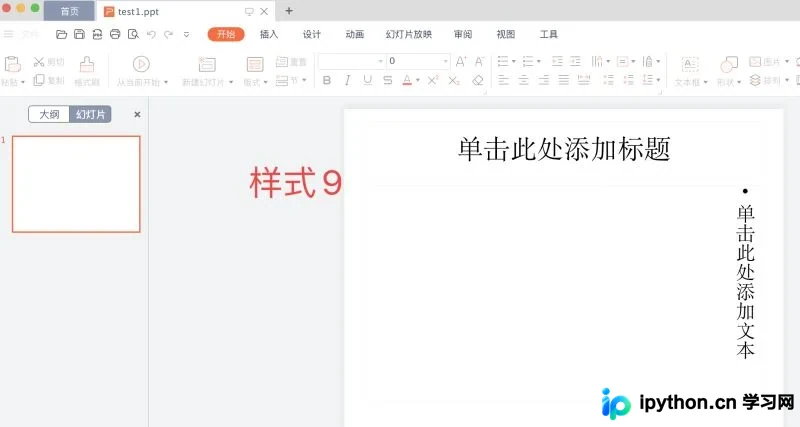This screenshot has height=427, width=800.
Task: Apply the red font color A
Action: click(x=407, y=80)
